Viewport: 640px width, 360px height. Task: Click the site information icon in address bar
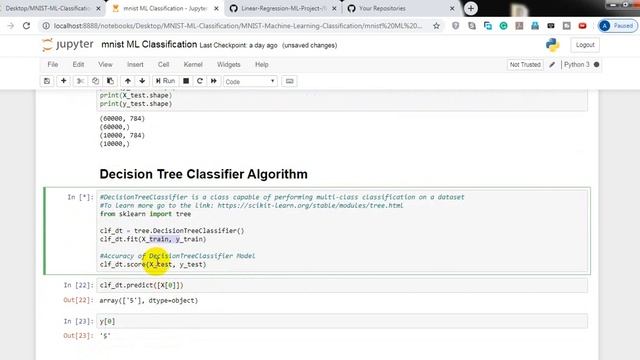tap(46, 26)
